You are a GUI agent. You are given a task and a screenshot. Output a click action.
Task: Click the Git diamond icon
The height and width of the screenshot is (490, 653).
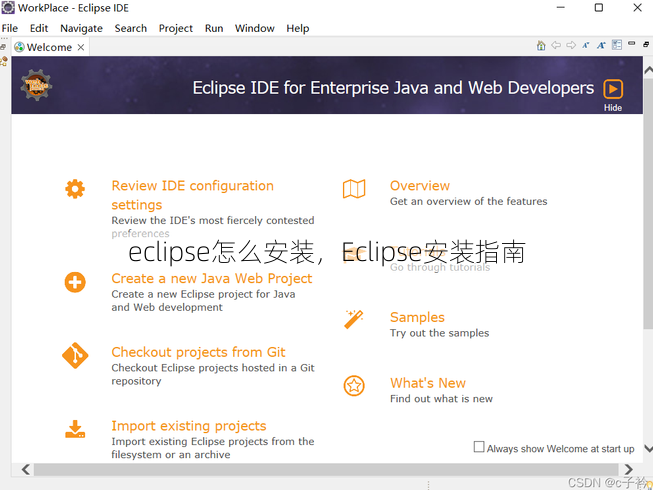pos(75,356)
